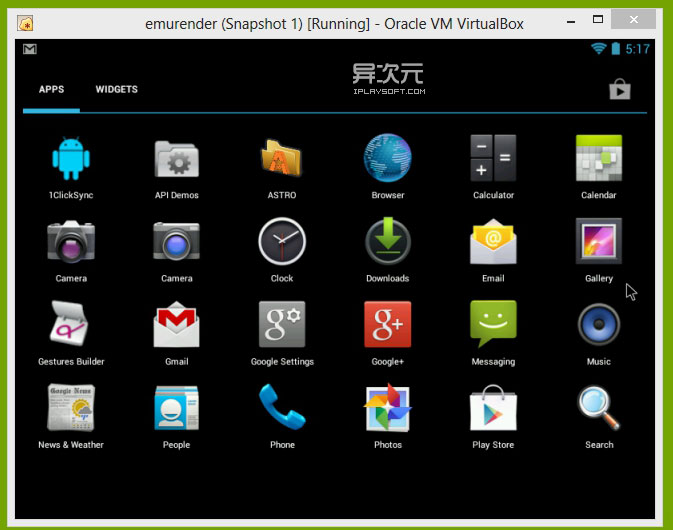Launch the Clock app
Viewport: 673px width, 530px height.
click(x=282, y=242)
